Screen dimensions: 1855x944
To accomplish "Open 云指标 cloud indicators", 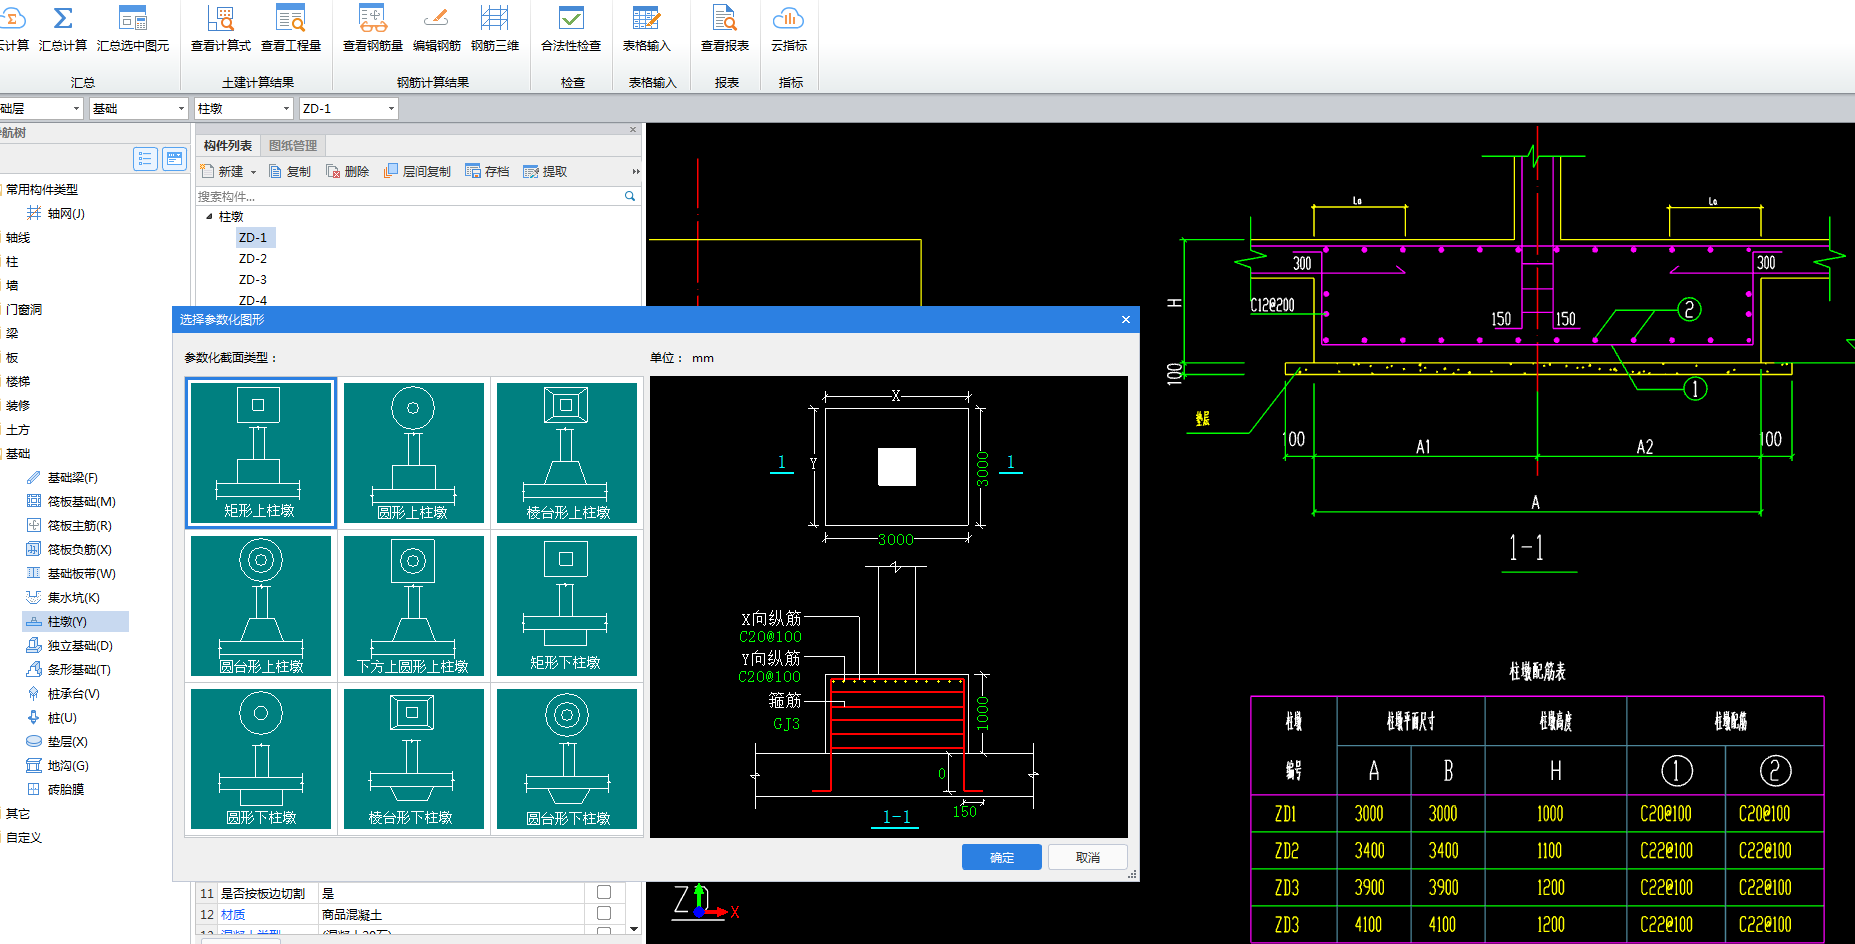I will pyautogui.click(x=789, y=28).
